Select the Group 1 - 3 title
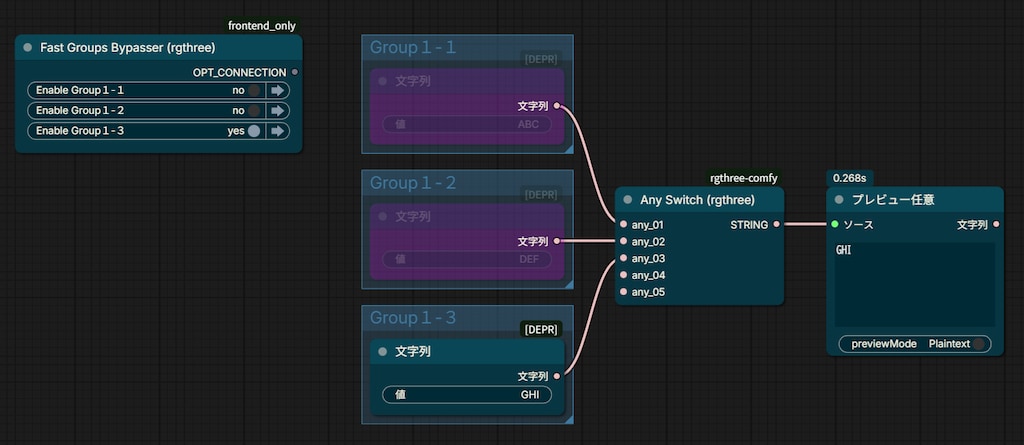The height and width of the screenshot is (445, 1024). point(413,318)
